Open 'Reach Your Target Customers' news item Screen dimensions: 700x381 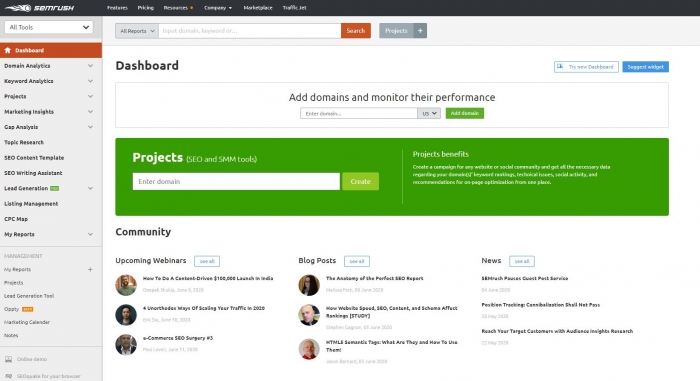pyautogui.click(x=557, y=331)
